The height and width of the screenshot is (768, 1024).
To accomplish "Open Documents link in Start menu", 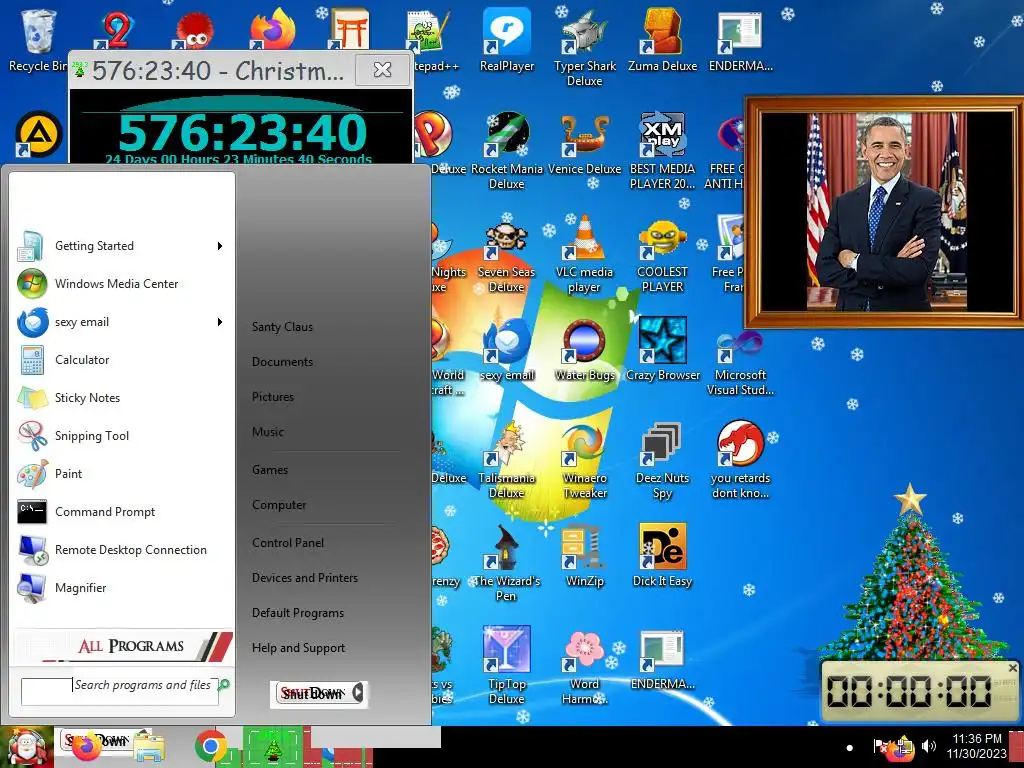I will coord(282,362).
